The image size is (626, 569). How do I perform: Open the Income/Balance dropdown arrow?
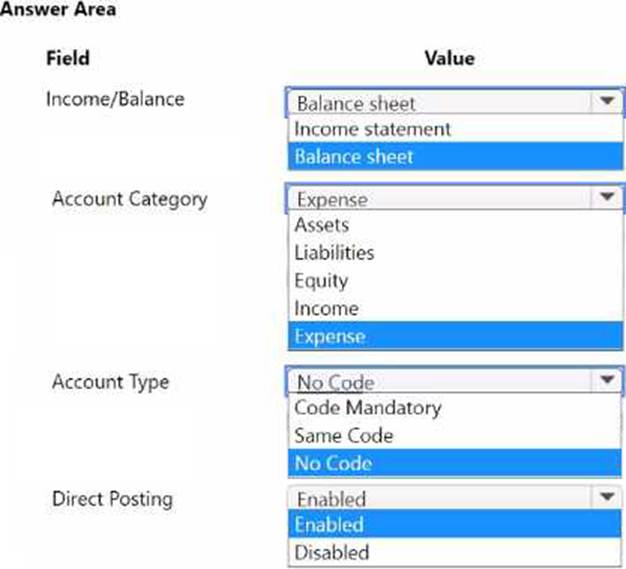click(604, 102)
